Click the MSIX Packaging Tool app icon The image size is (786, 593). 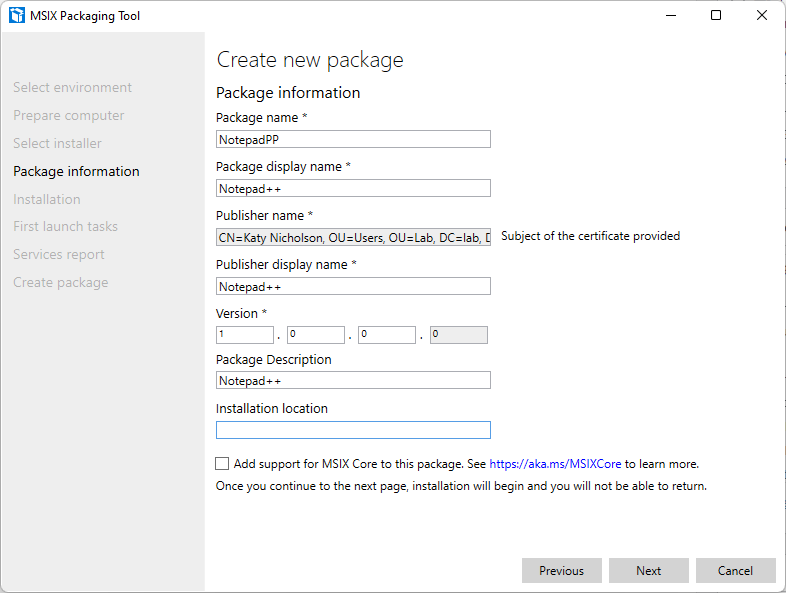(17, 15)
